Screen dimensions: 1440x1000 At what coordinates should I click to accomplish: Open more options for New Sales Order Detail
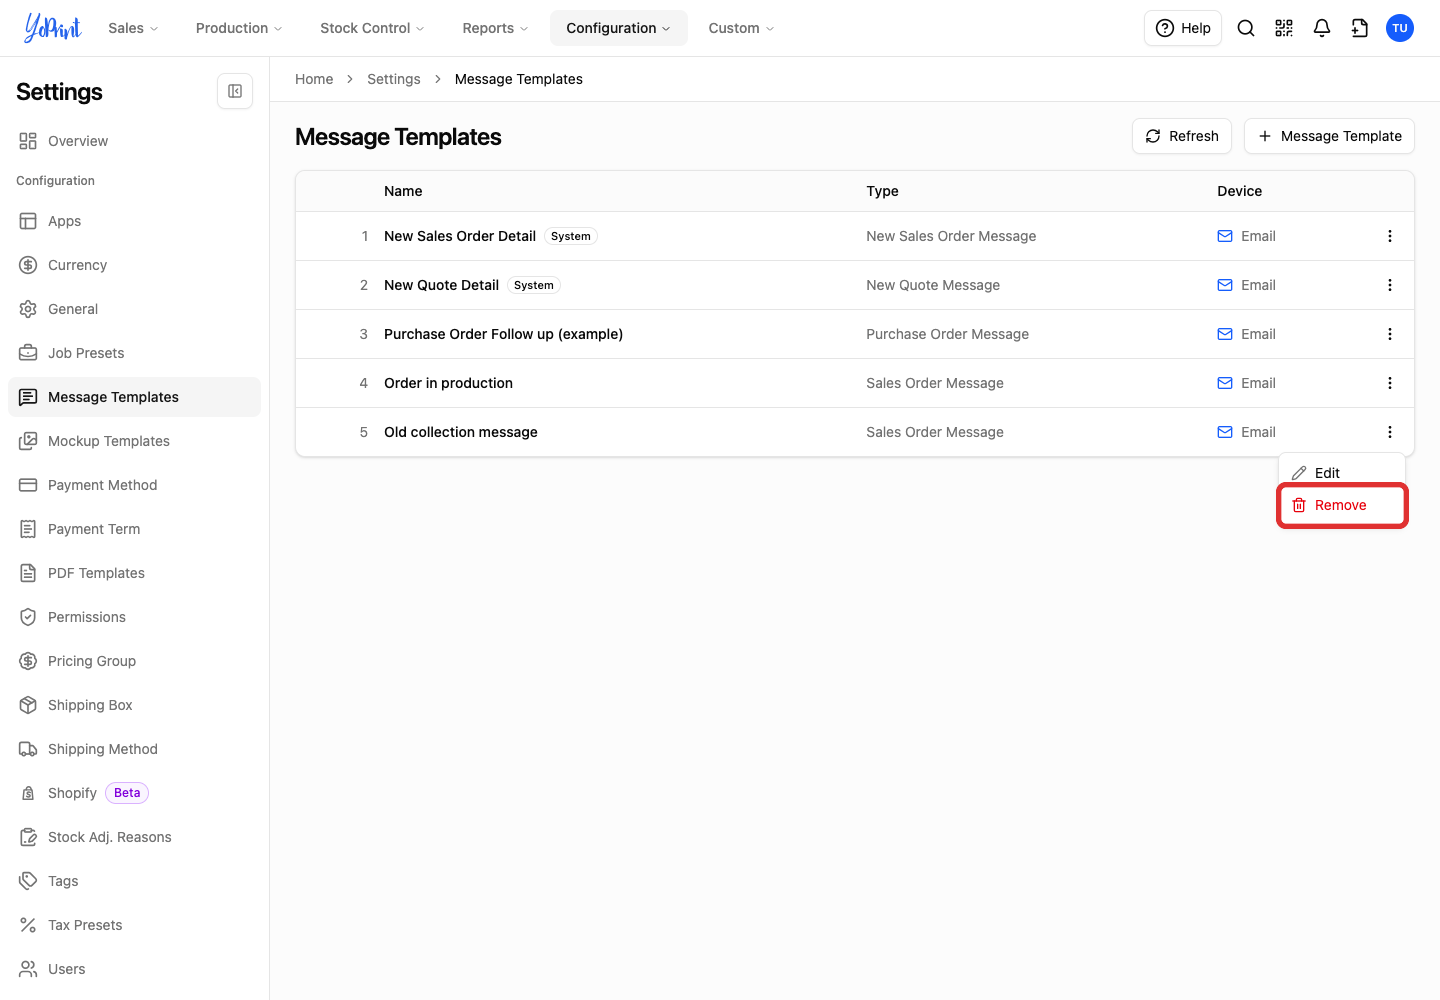(1390, 236)
